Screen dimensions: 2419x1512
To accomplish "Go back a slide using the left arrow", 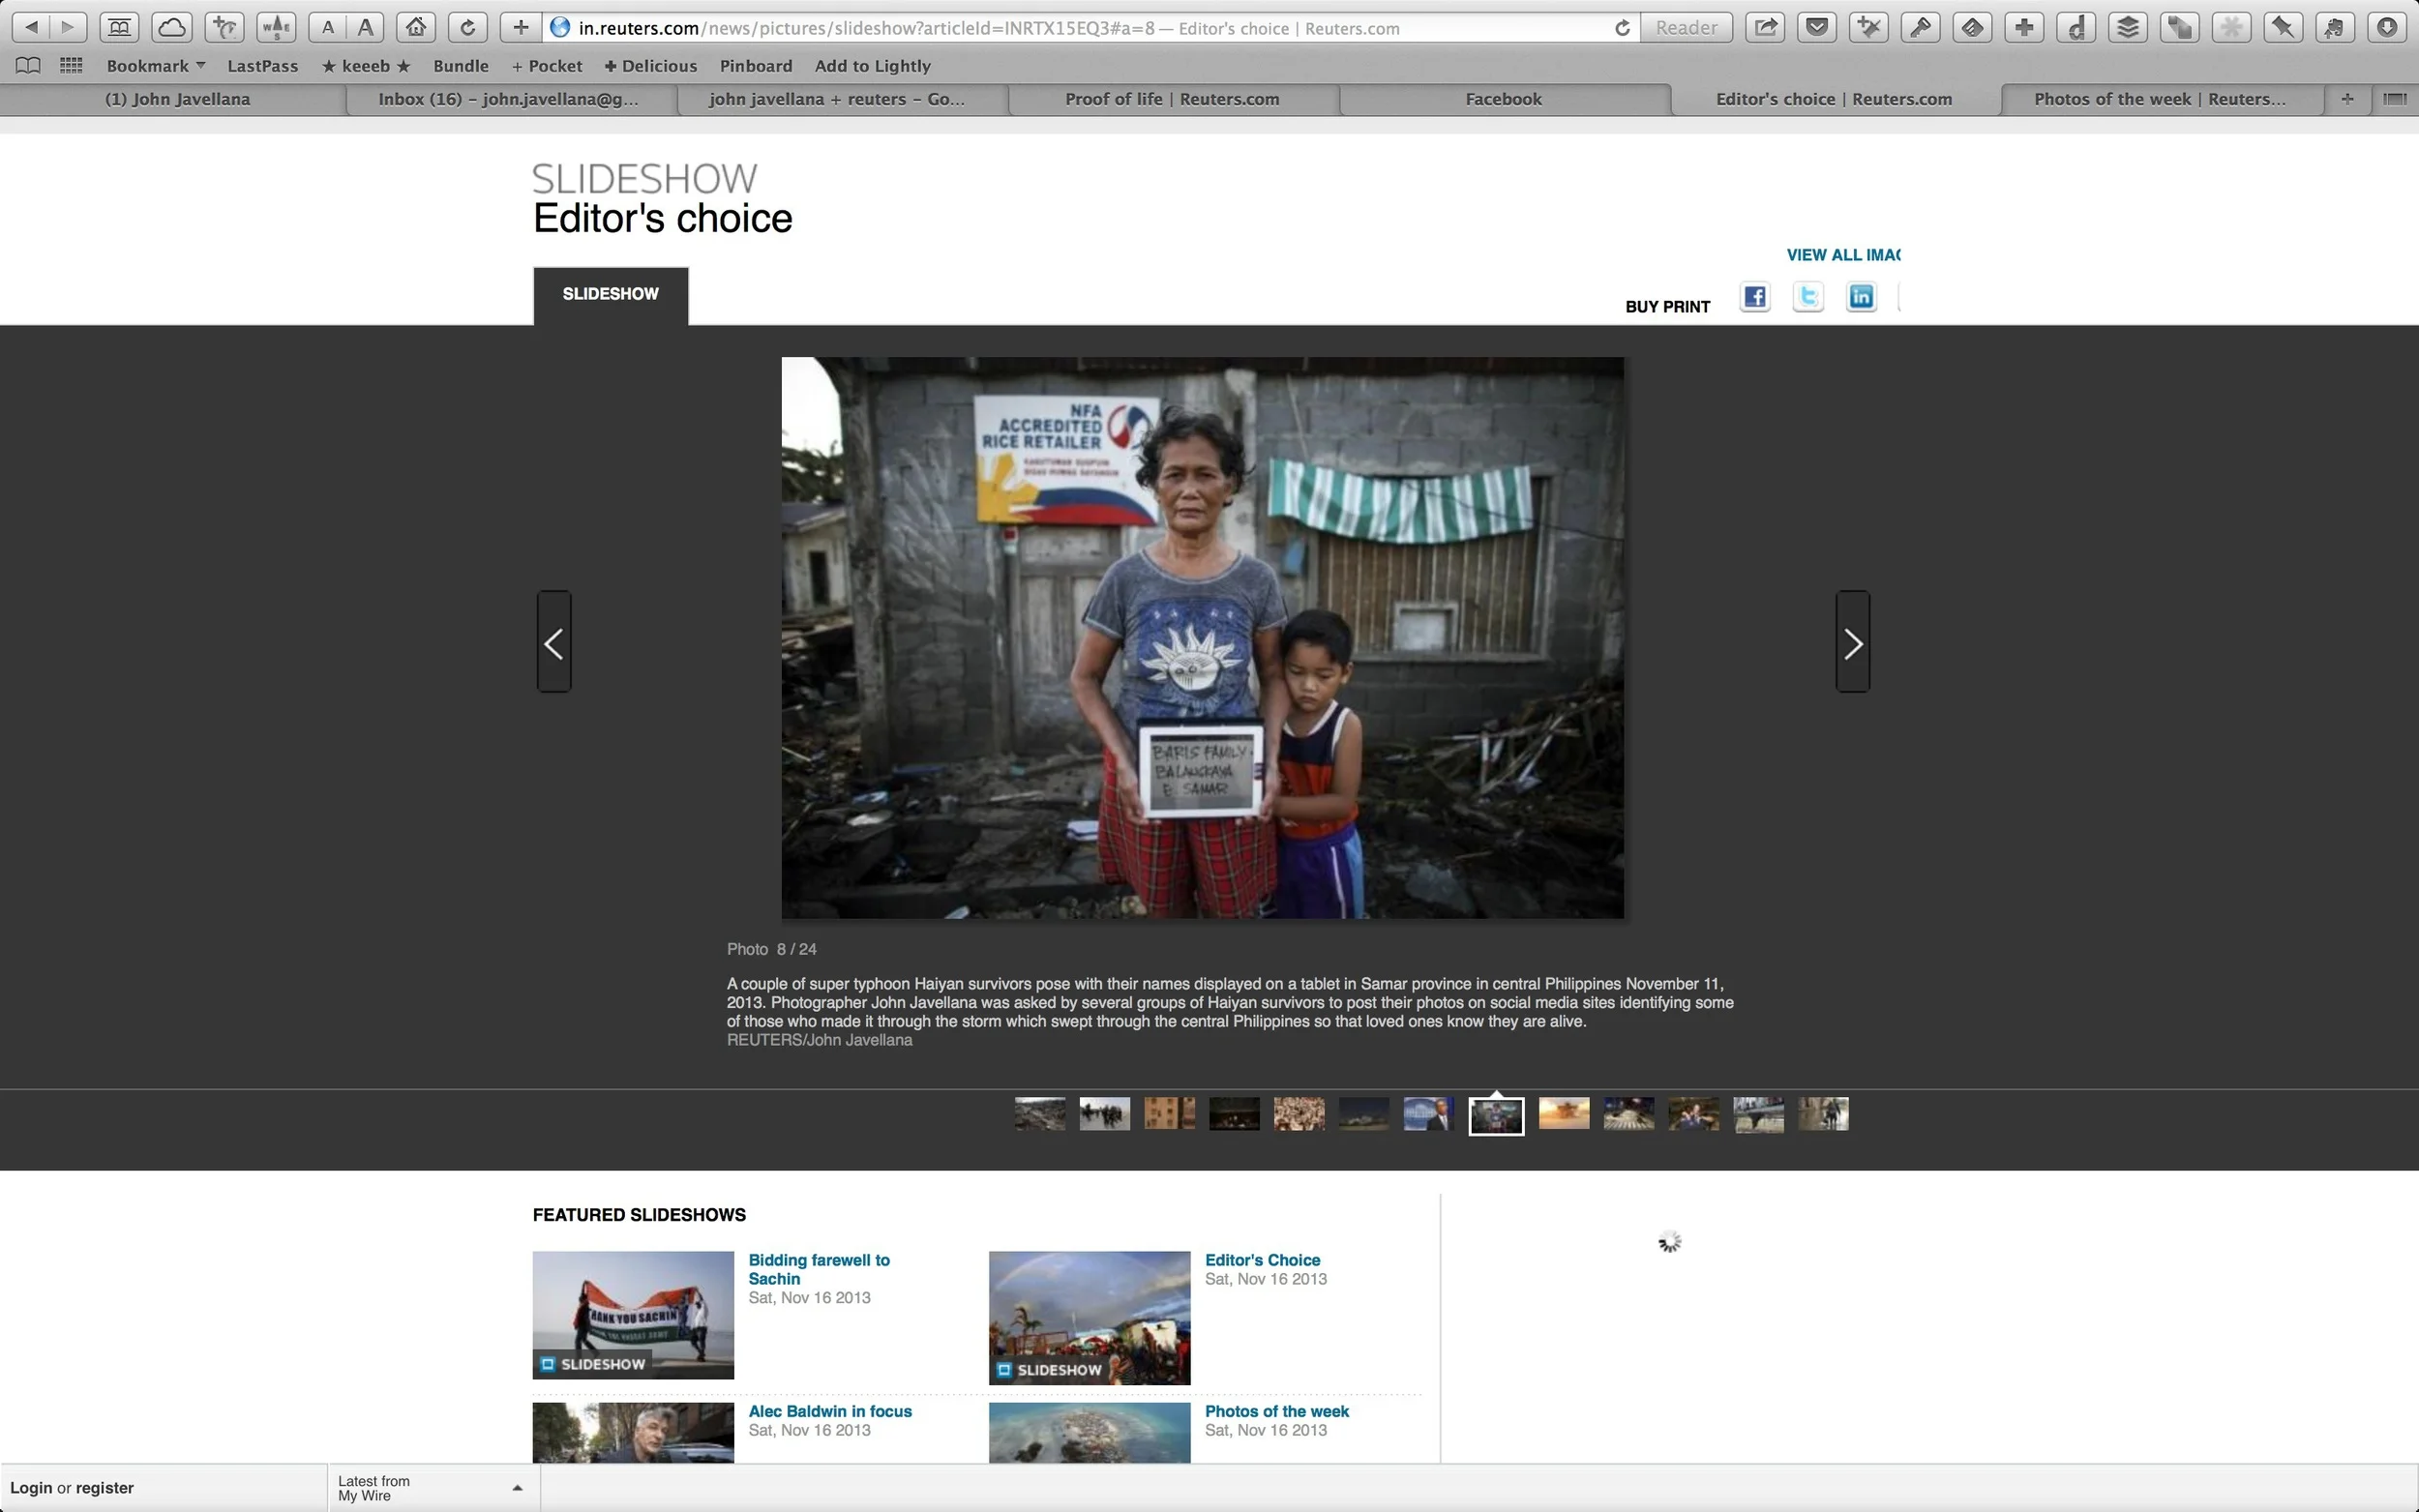I will pyautogui.click(x=556, y=641).
